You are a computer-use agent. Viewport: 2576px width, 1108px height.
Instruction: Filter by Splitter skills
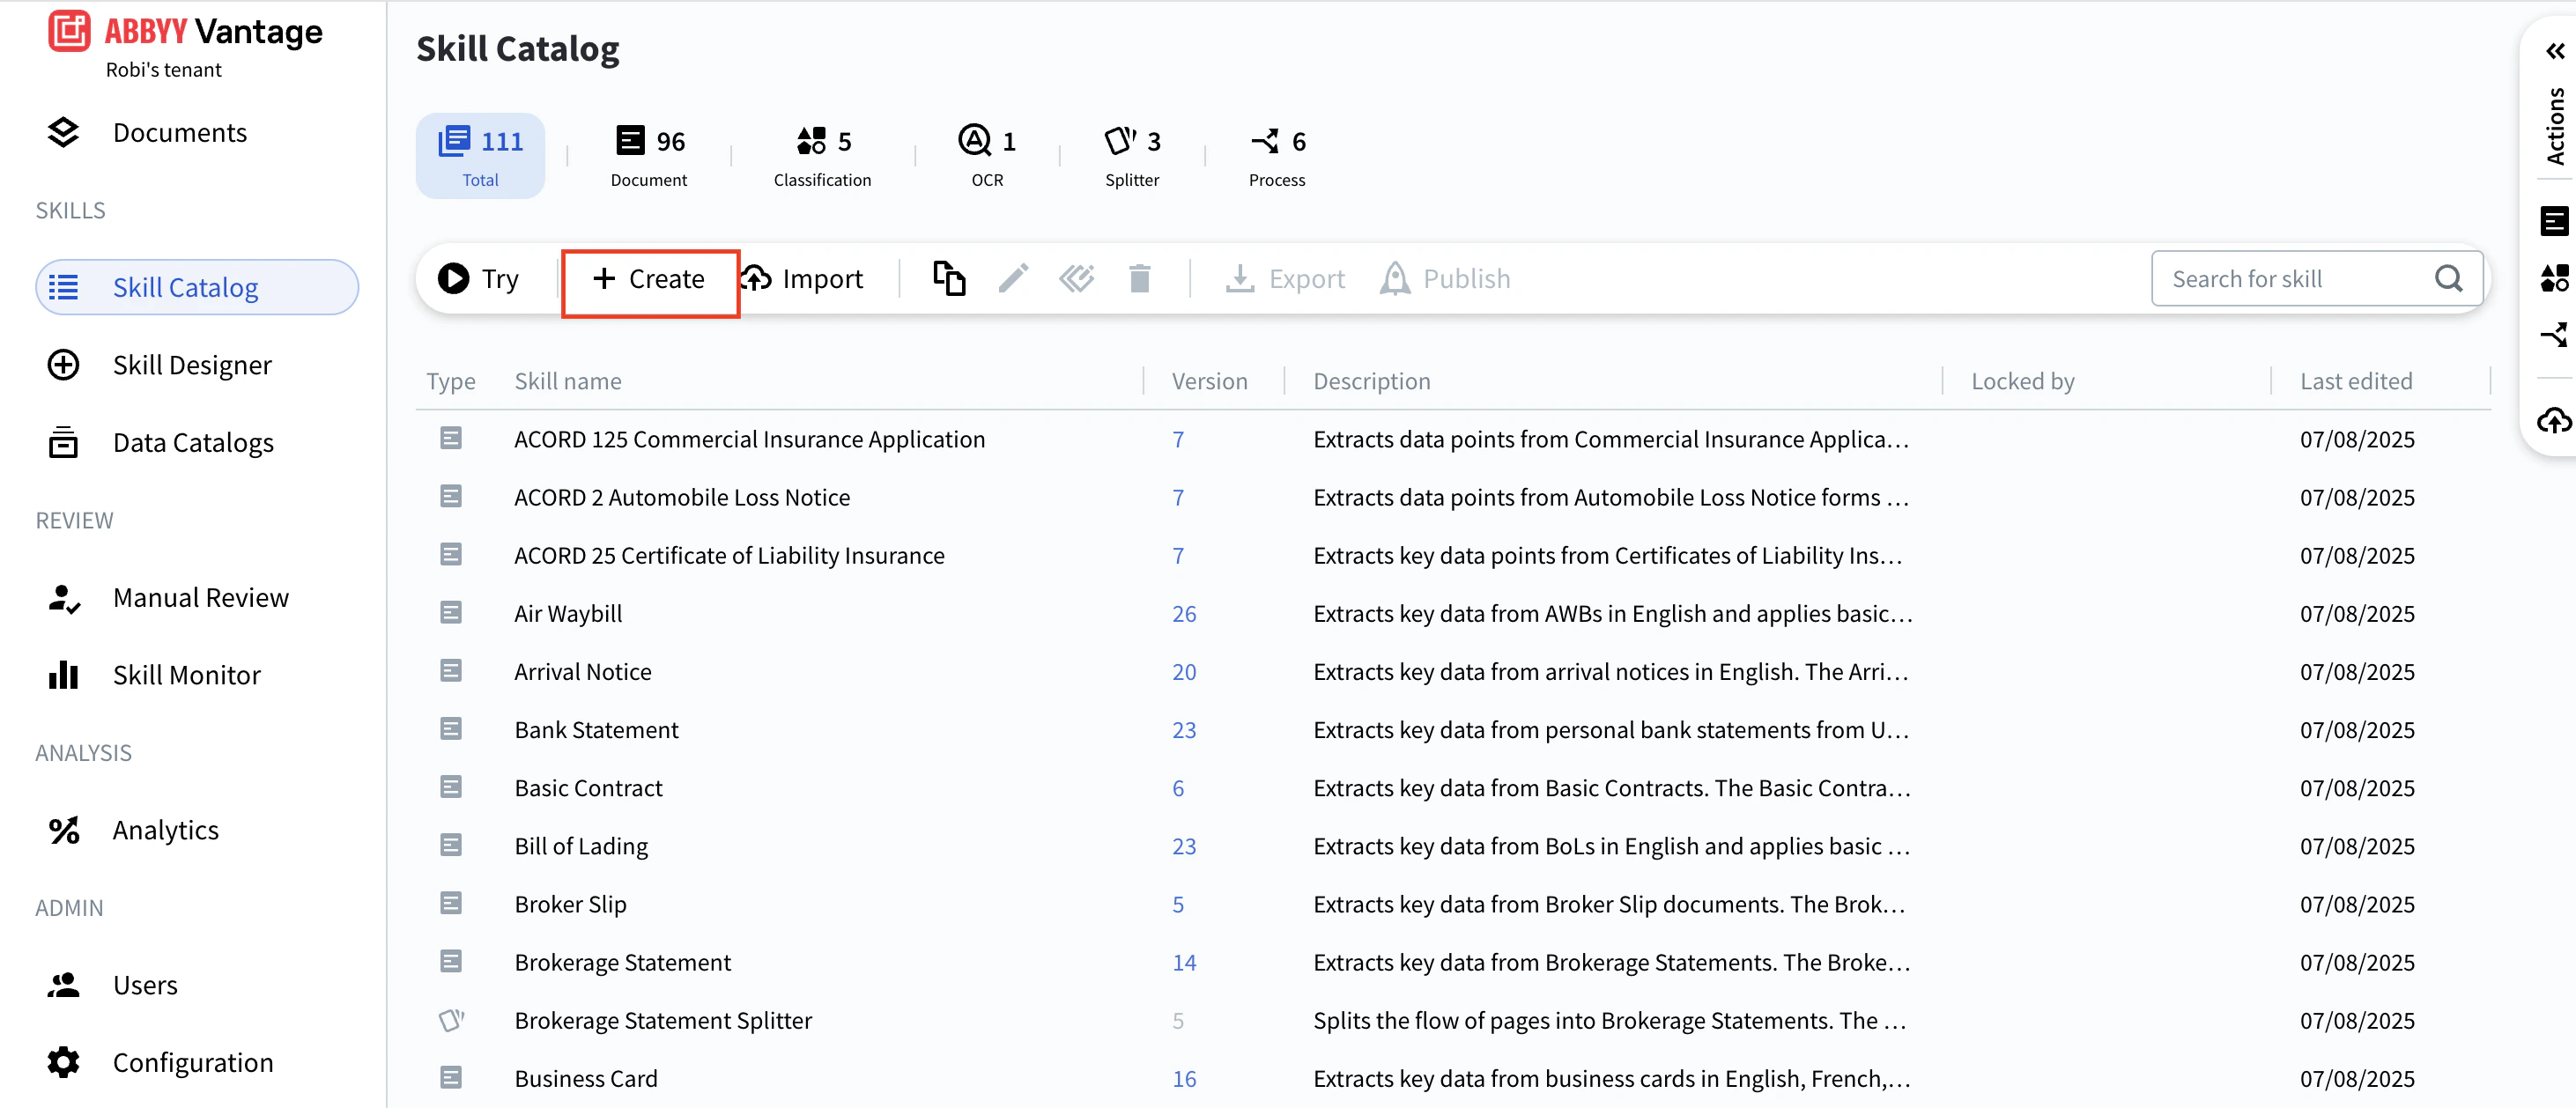[1131, 156]
